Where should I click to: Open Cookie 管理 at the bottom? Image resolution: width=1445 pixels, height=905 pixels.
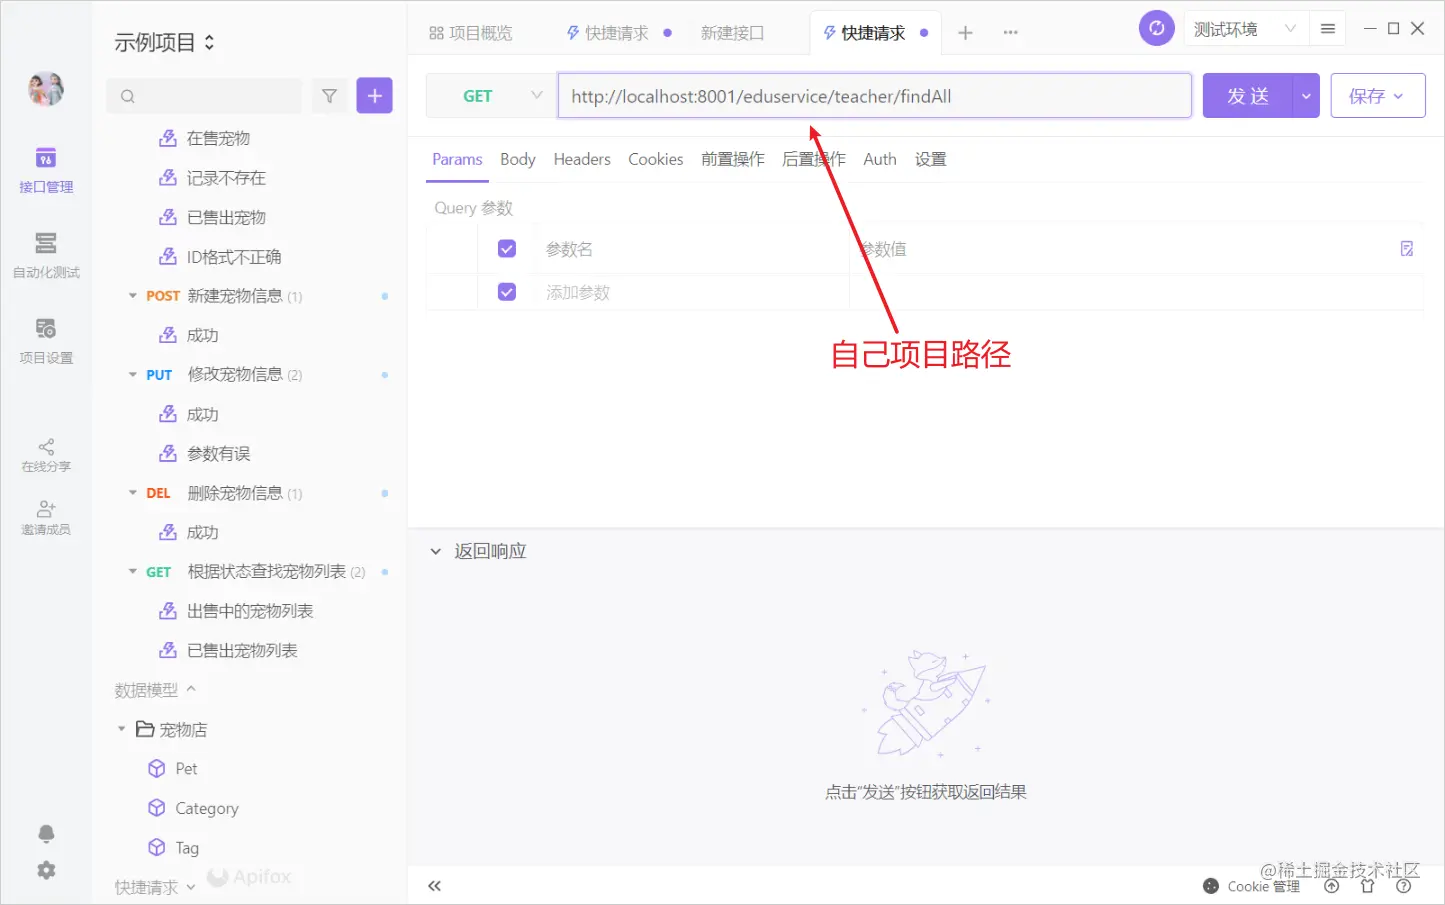[x=1251, y=886]
